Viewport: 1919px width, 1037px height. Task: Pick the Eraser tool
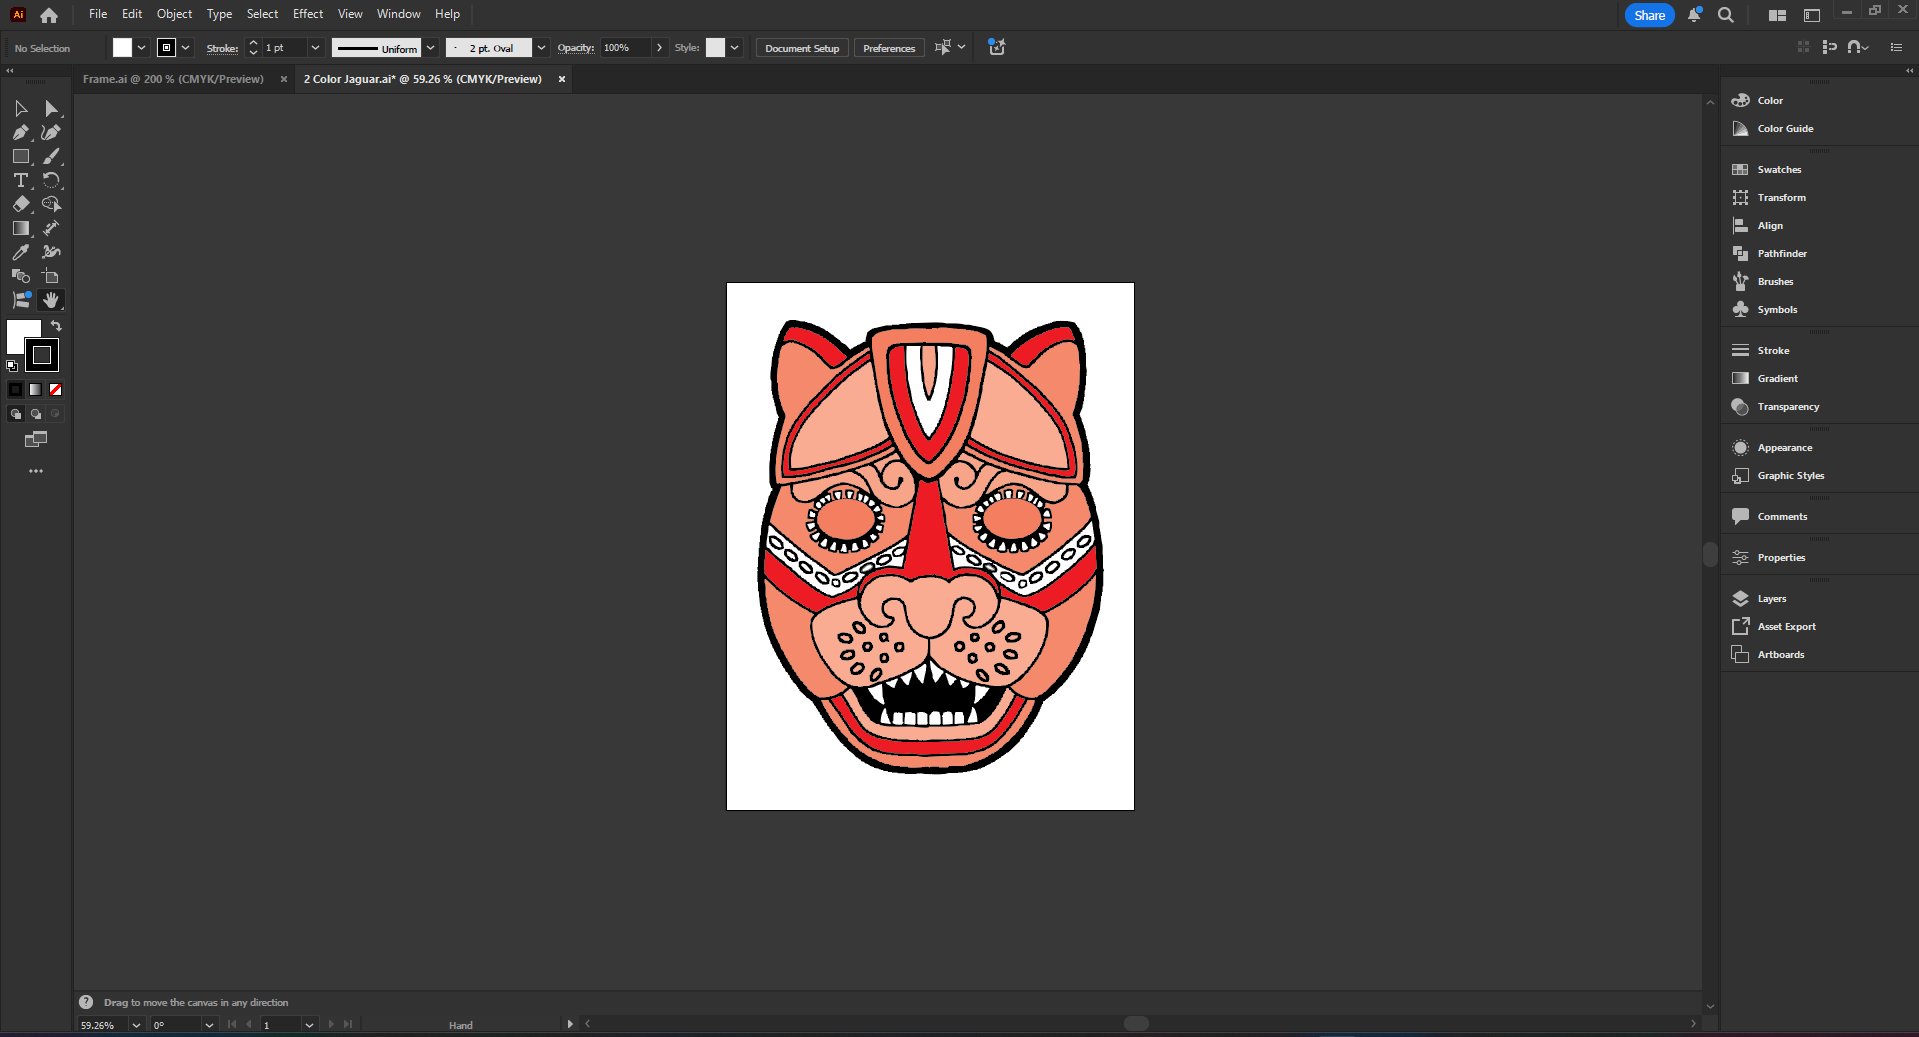coord(20,204)
